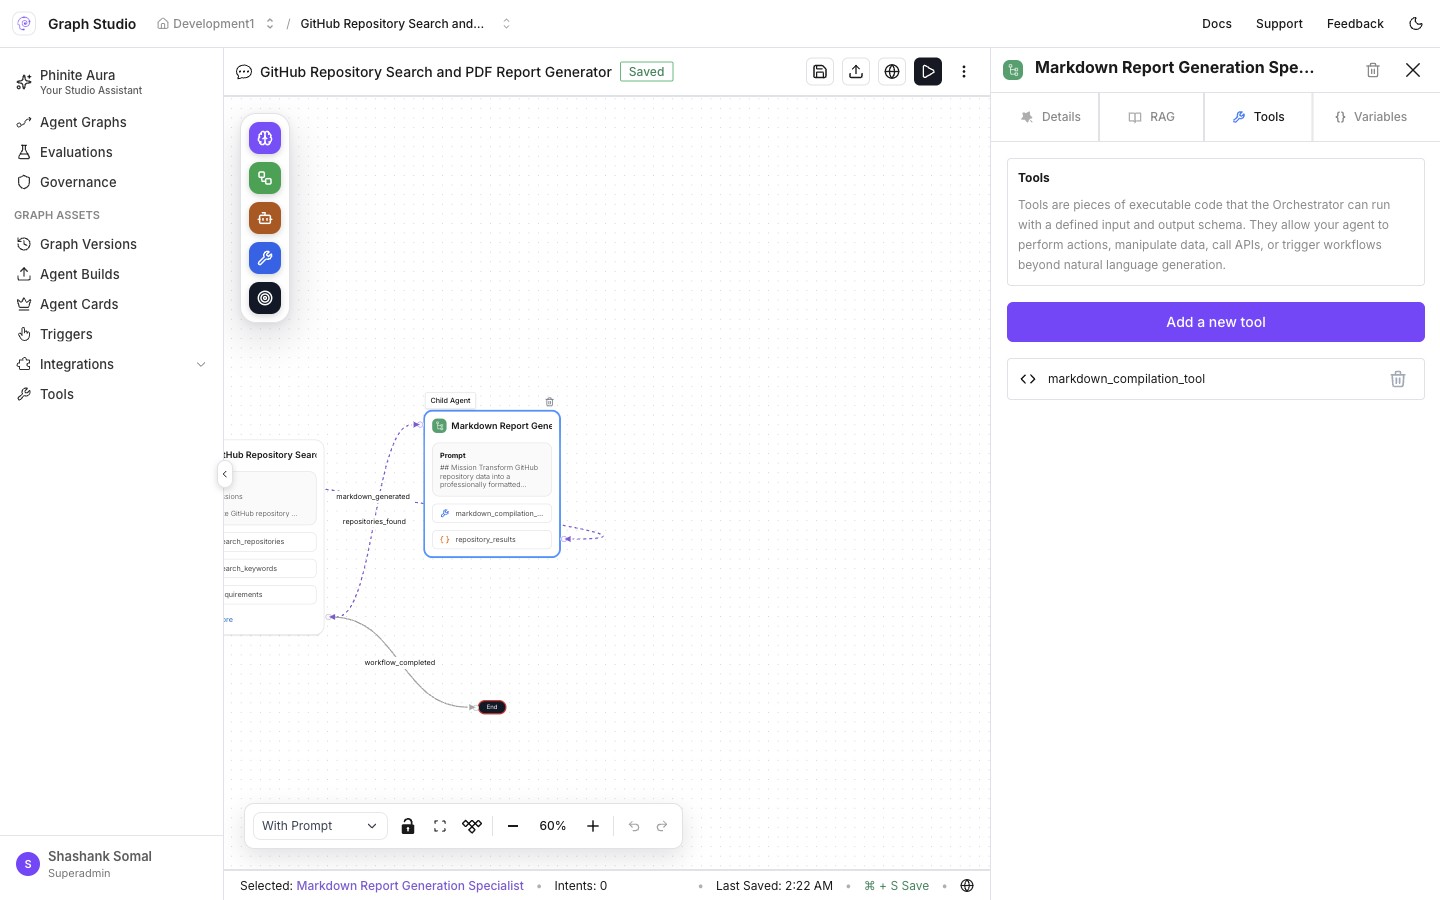The width and height of the screenshot is (1440, 900).
Task: Collapse the left node with the chevron handle
Action: [225, 474]
